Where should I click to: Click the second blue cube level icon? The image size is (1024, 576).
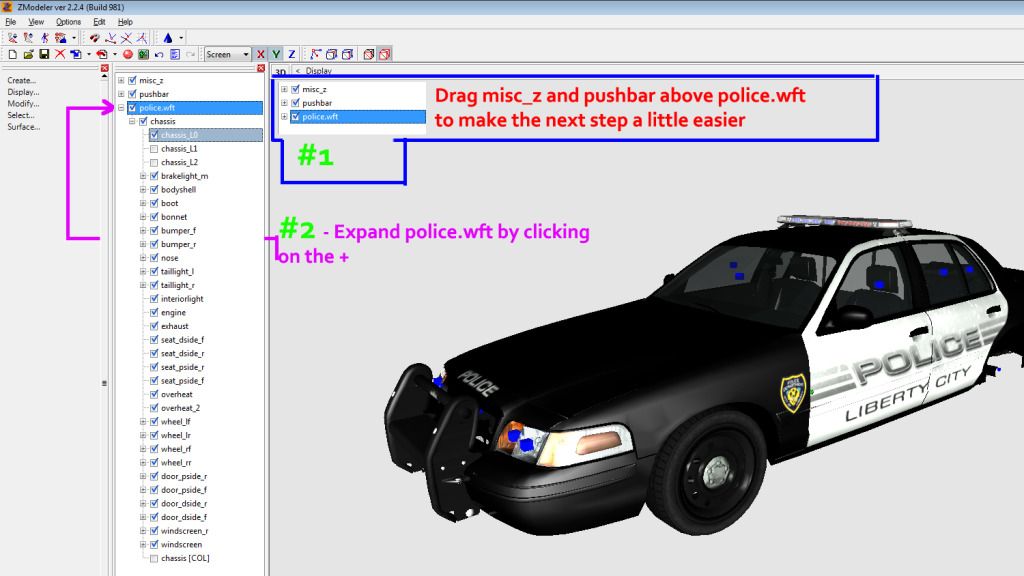[x=347, y=54]
